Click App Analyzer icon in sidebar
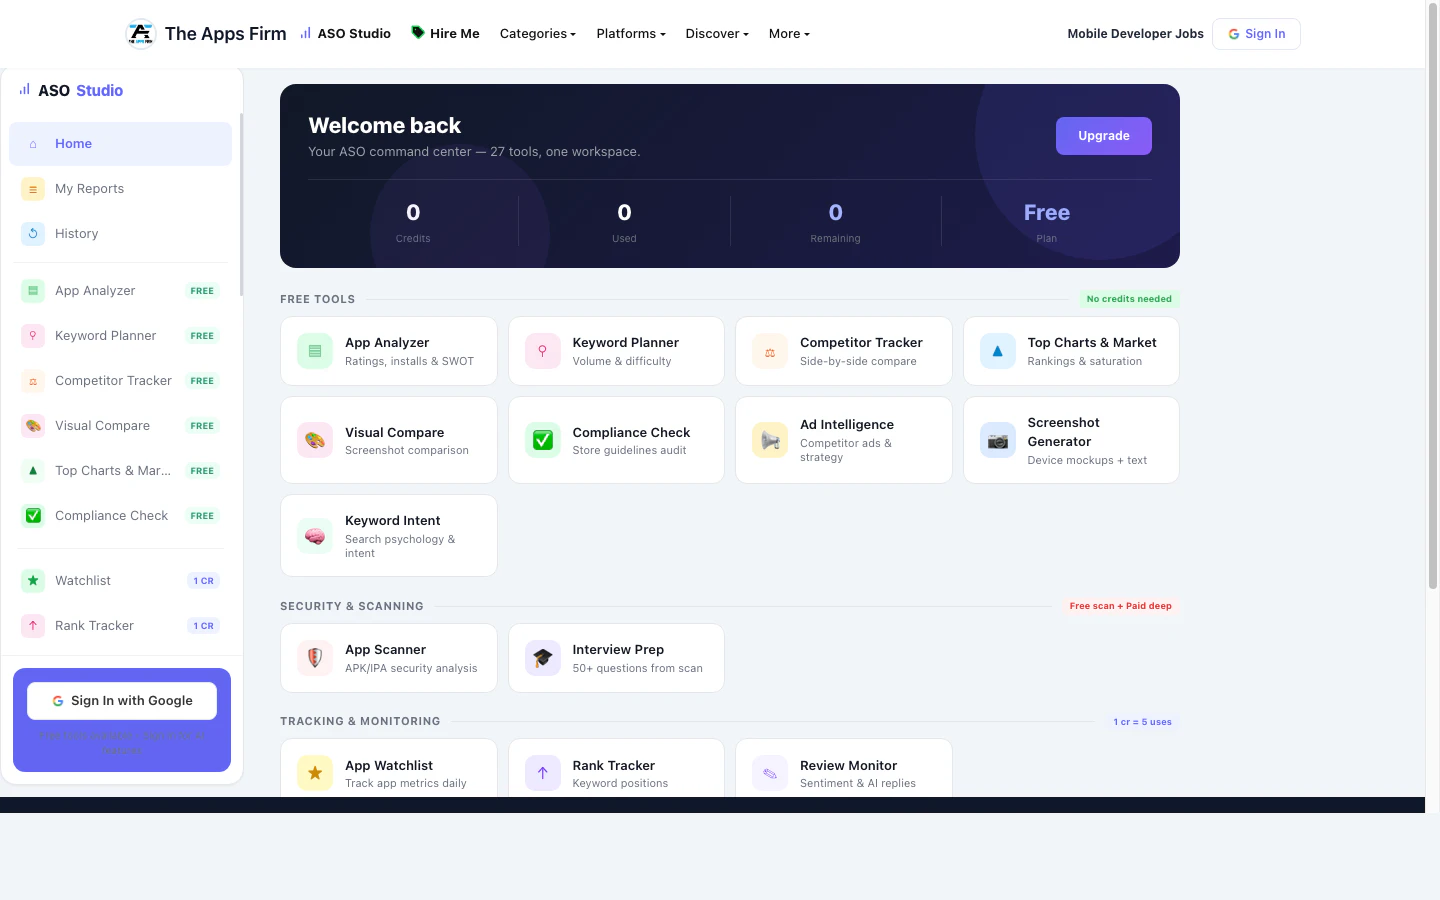 coord(33,291)
